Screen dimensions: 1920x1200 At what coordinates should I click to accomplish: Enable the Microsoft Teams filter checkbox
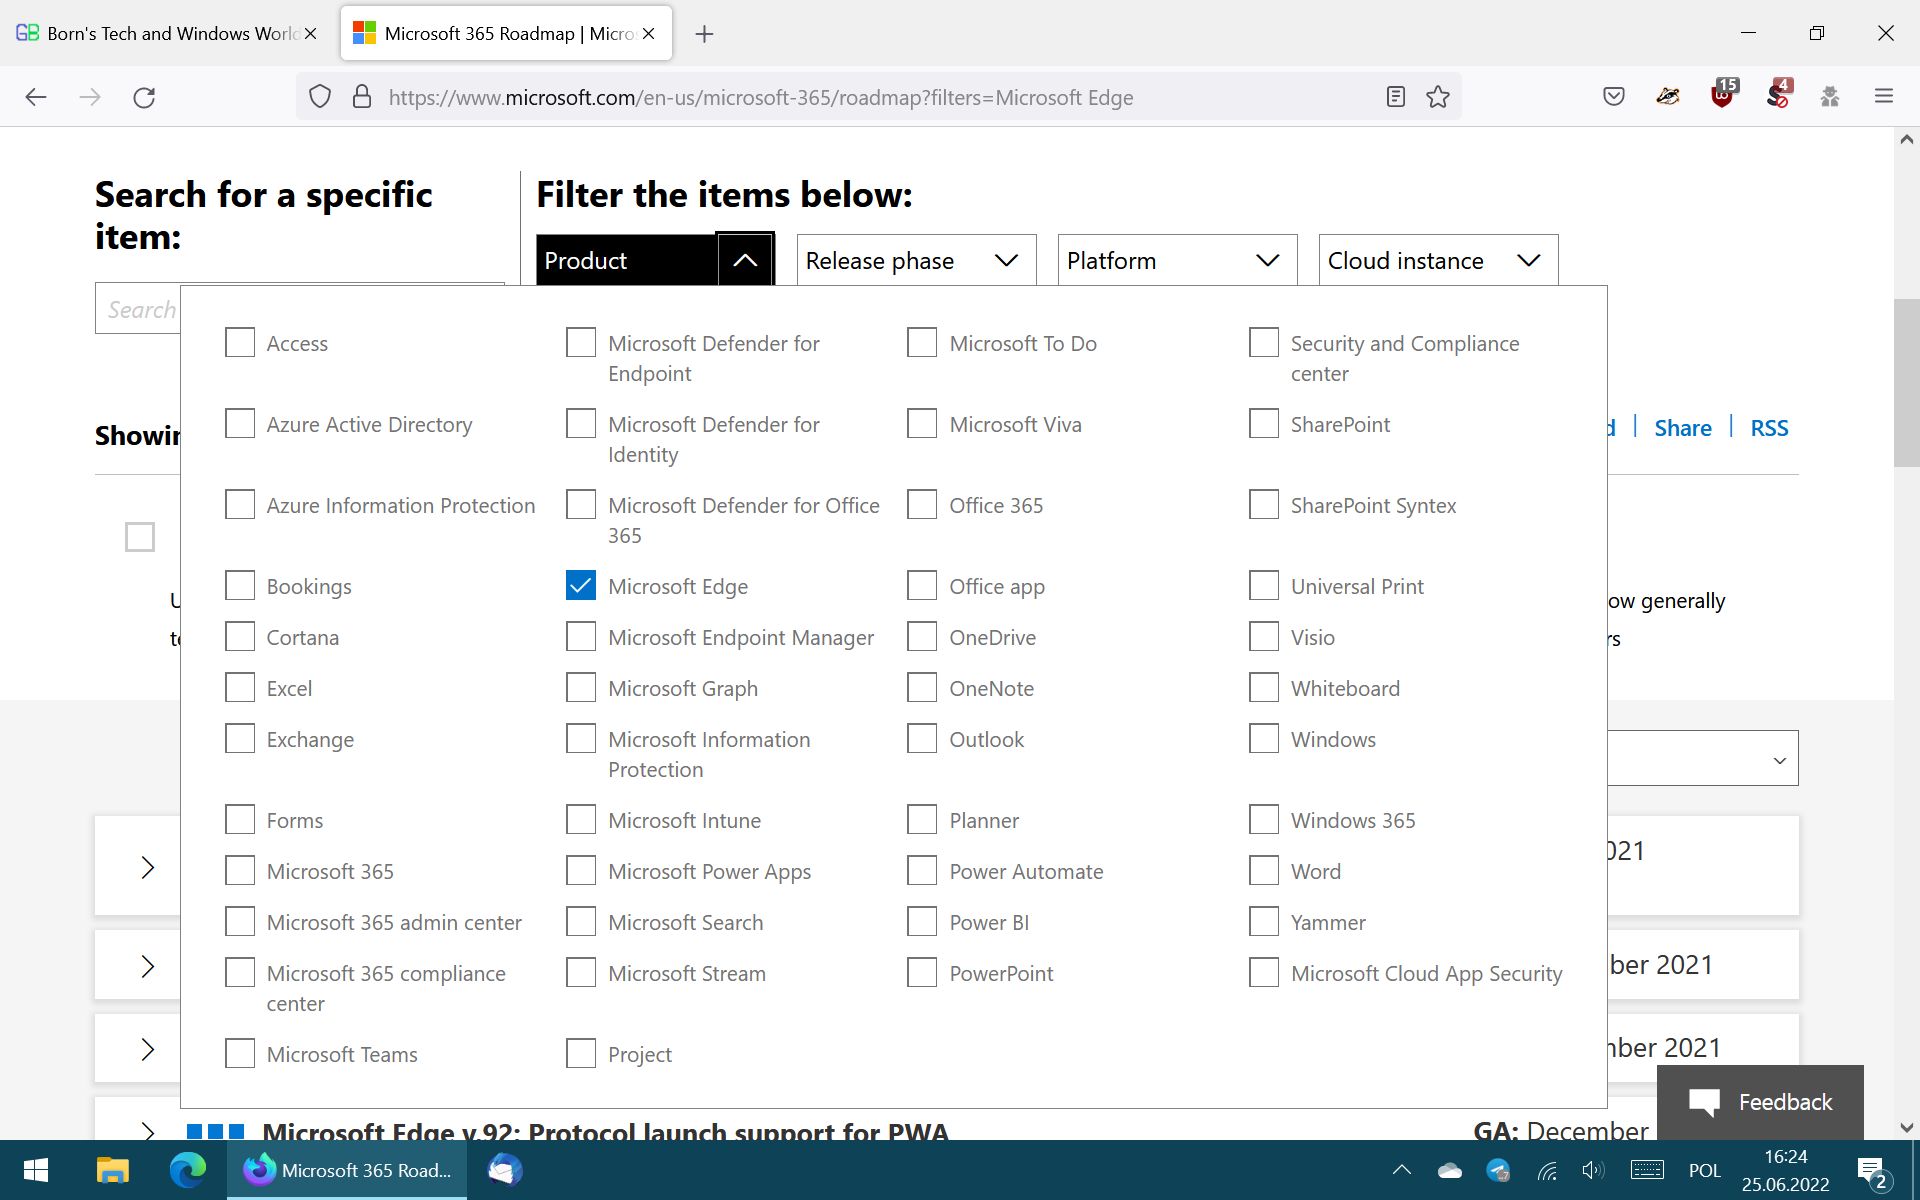pos(240,1053)
